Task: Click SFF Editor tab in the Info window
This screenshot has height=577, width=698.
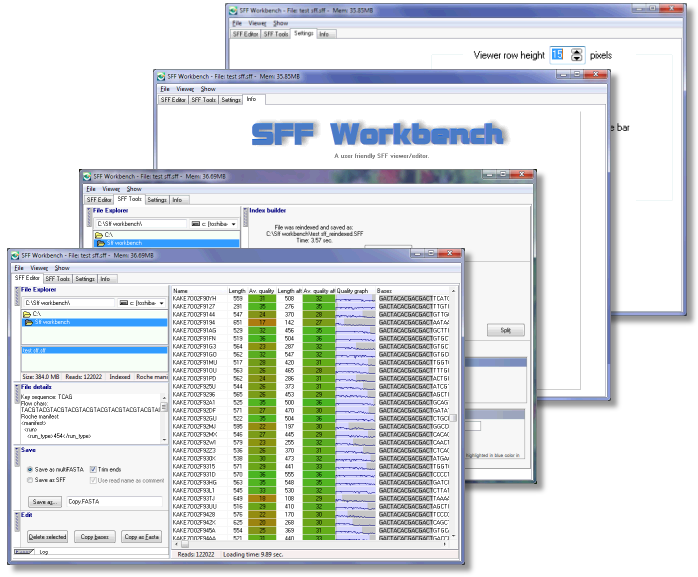Action: pos(173,100)
